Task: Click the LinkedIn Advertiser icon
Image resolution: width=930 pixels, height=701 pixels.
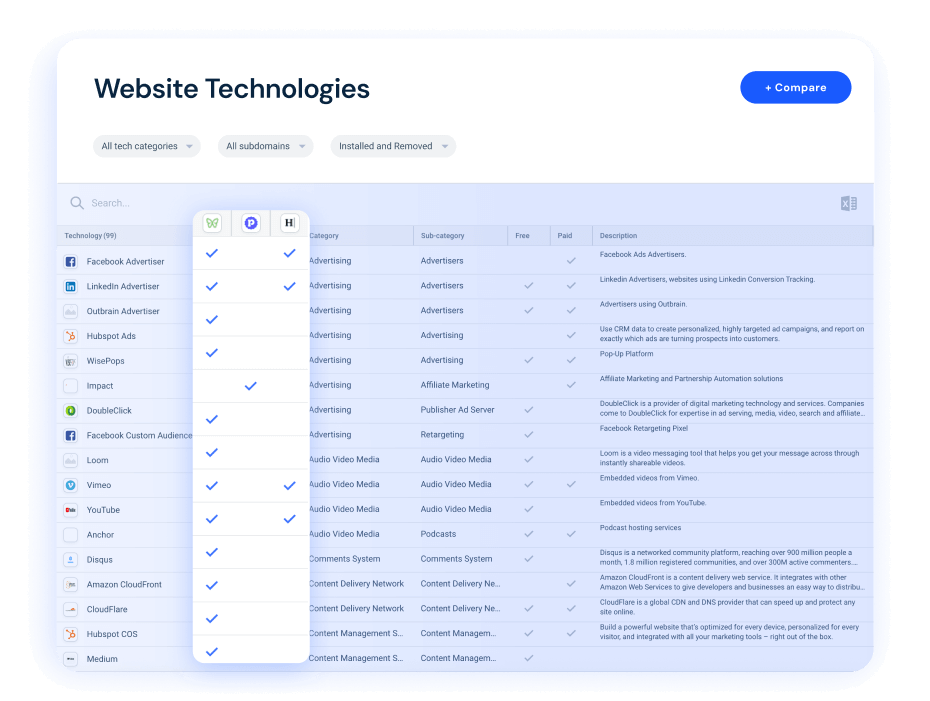Action: pos(71,286)
